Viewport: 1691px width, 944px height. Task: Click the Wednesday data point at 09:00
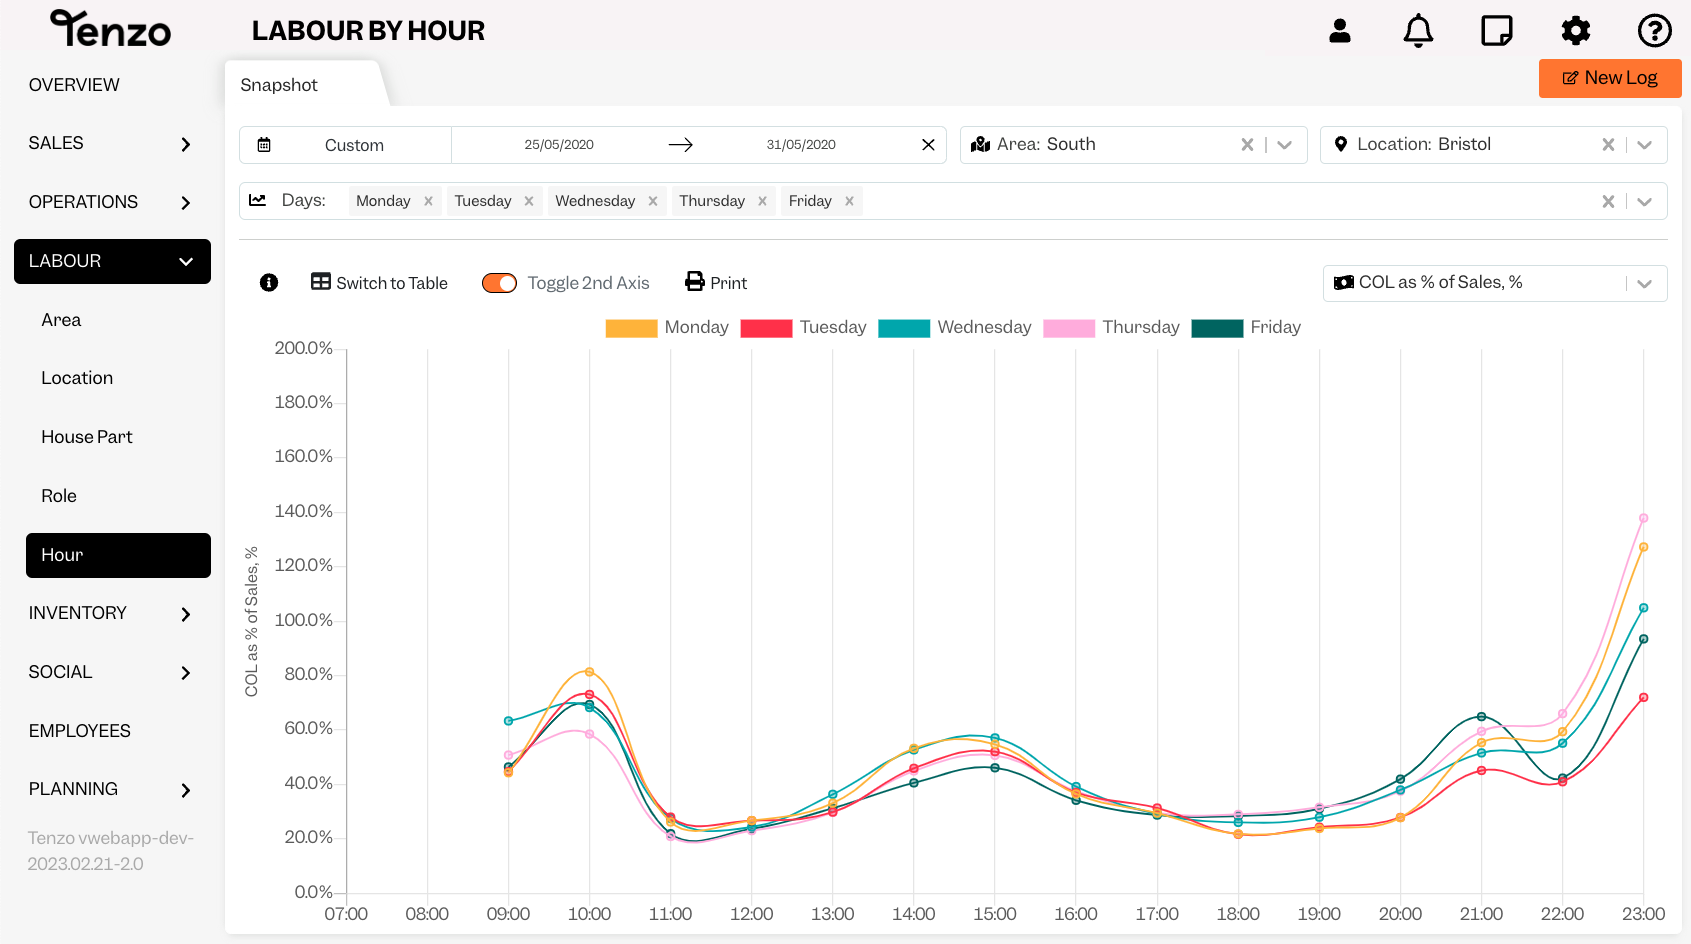pos(508,721)
